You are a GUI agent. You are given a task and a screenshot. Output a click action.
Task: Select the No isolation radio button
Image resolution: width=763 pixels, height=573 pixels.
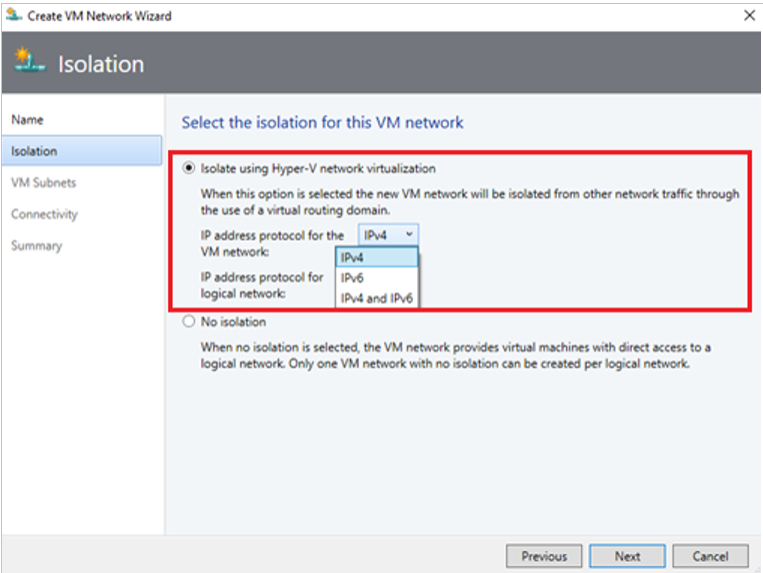coord(189,322)
